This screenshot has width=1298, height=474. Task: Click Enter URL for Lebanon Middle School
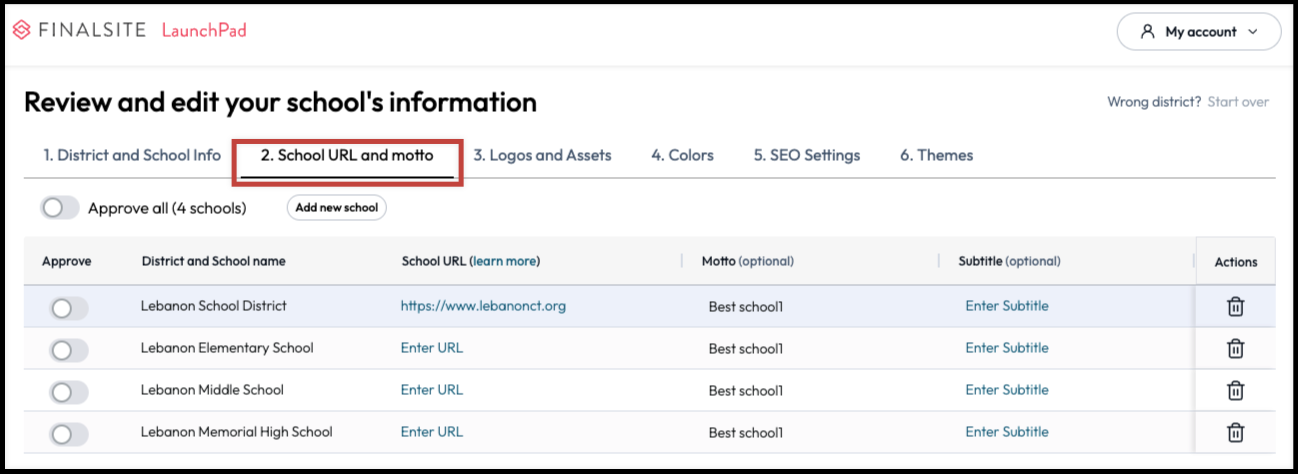pos(432,390)
